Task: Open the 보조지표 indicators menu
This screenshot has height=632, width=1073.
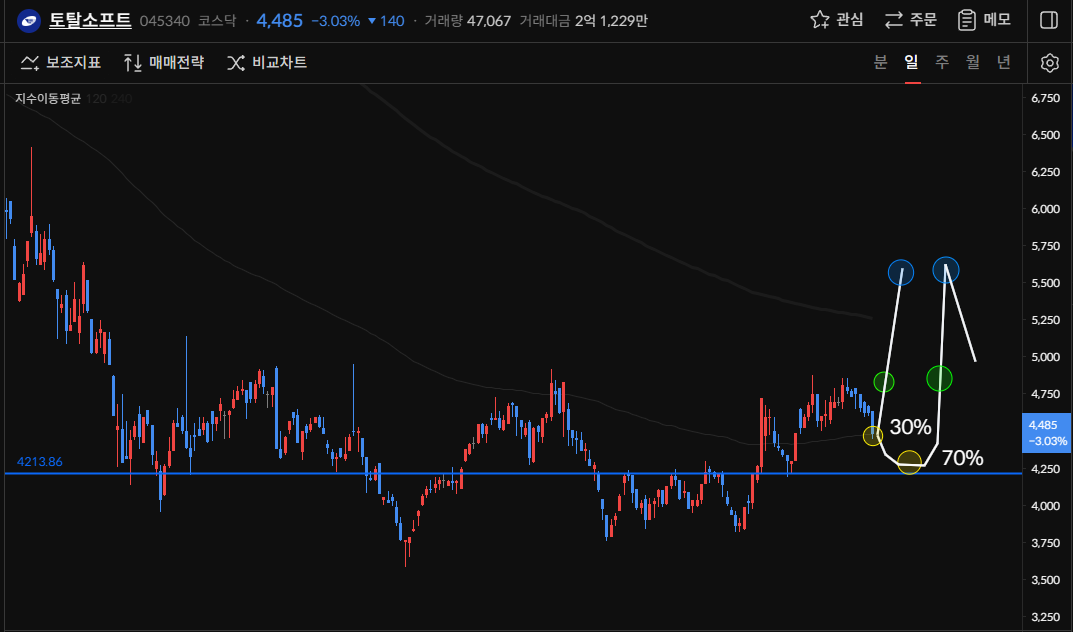Action: [60, 63]
